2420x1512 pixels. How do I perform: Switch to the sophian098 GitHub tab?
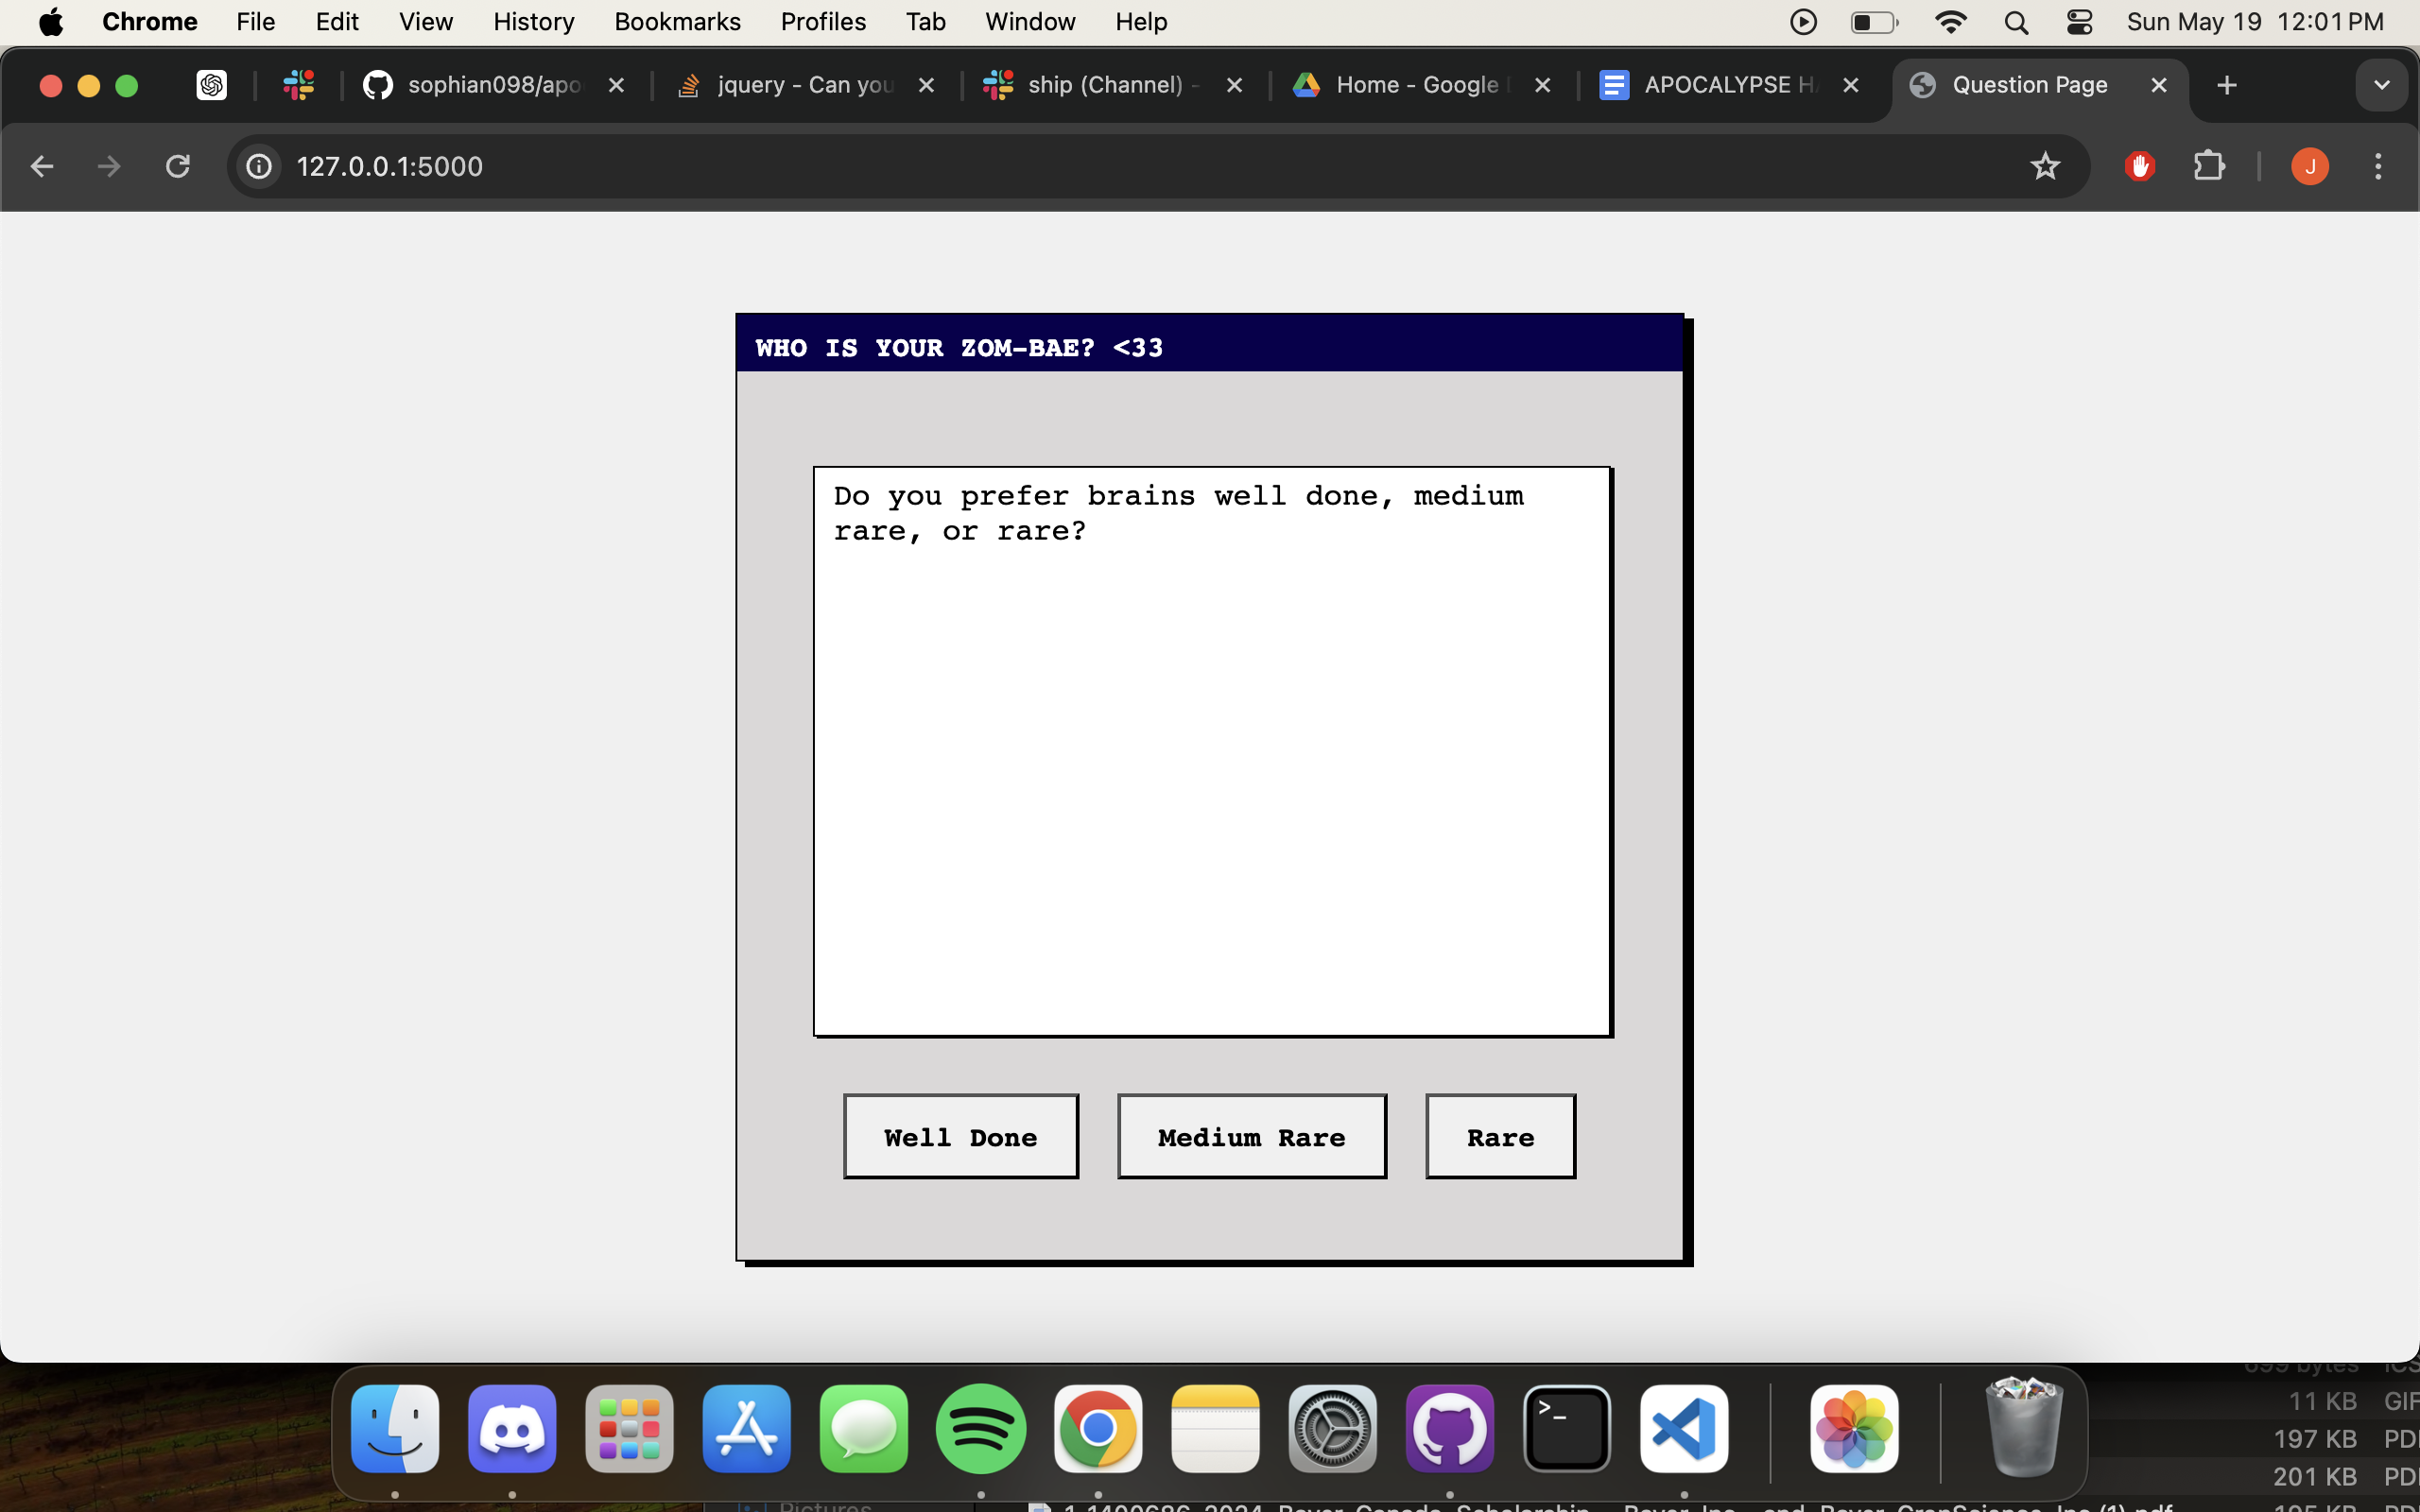pyautogui.click(x=494, y=85)
